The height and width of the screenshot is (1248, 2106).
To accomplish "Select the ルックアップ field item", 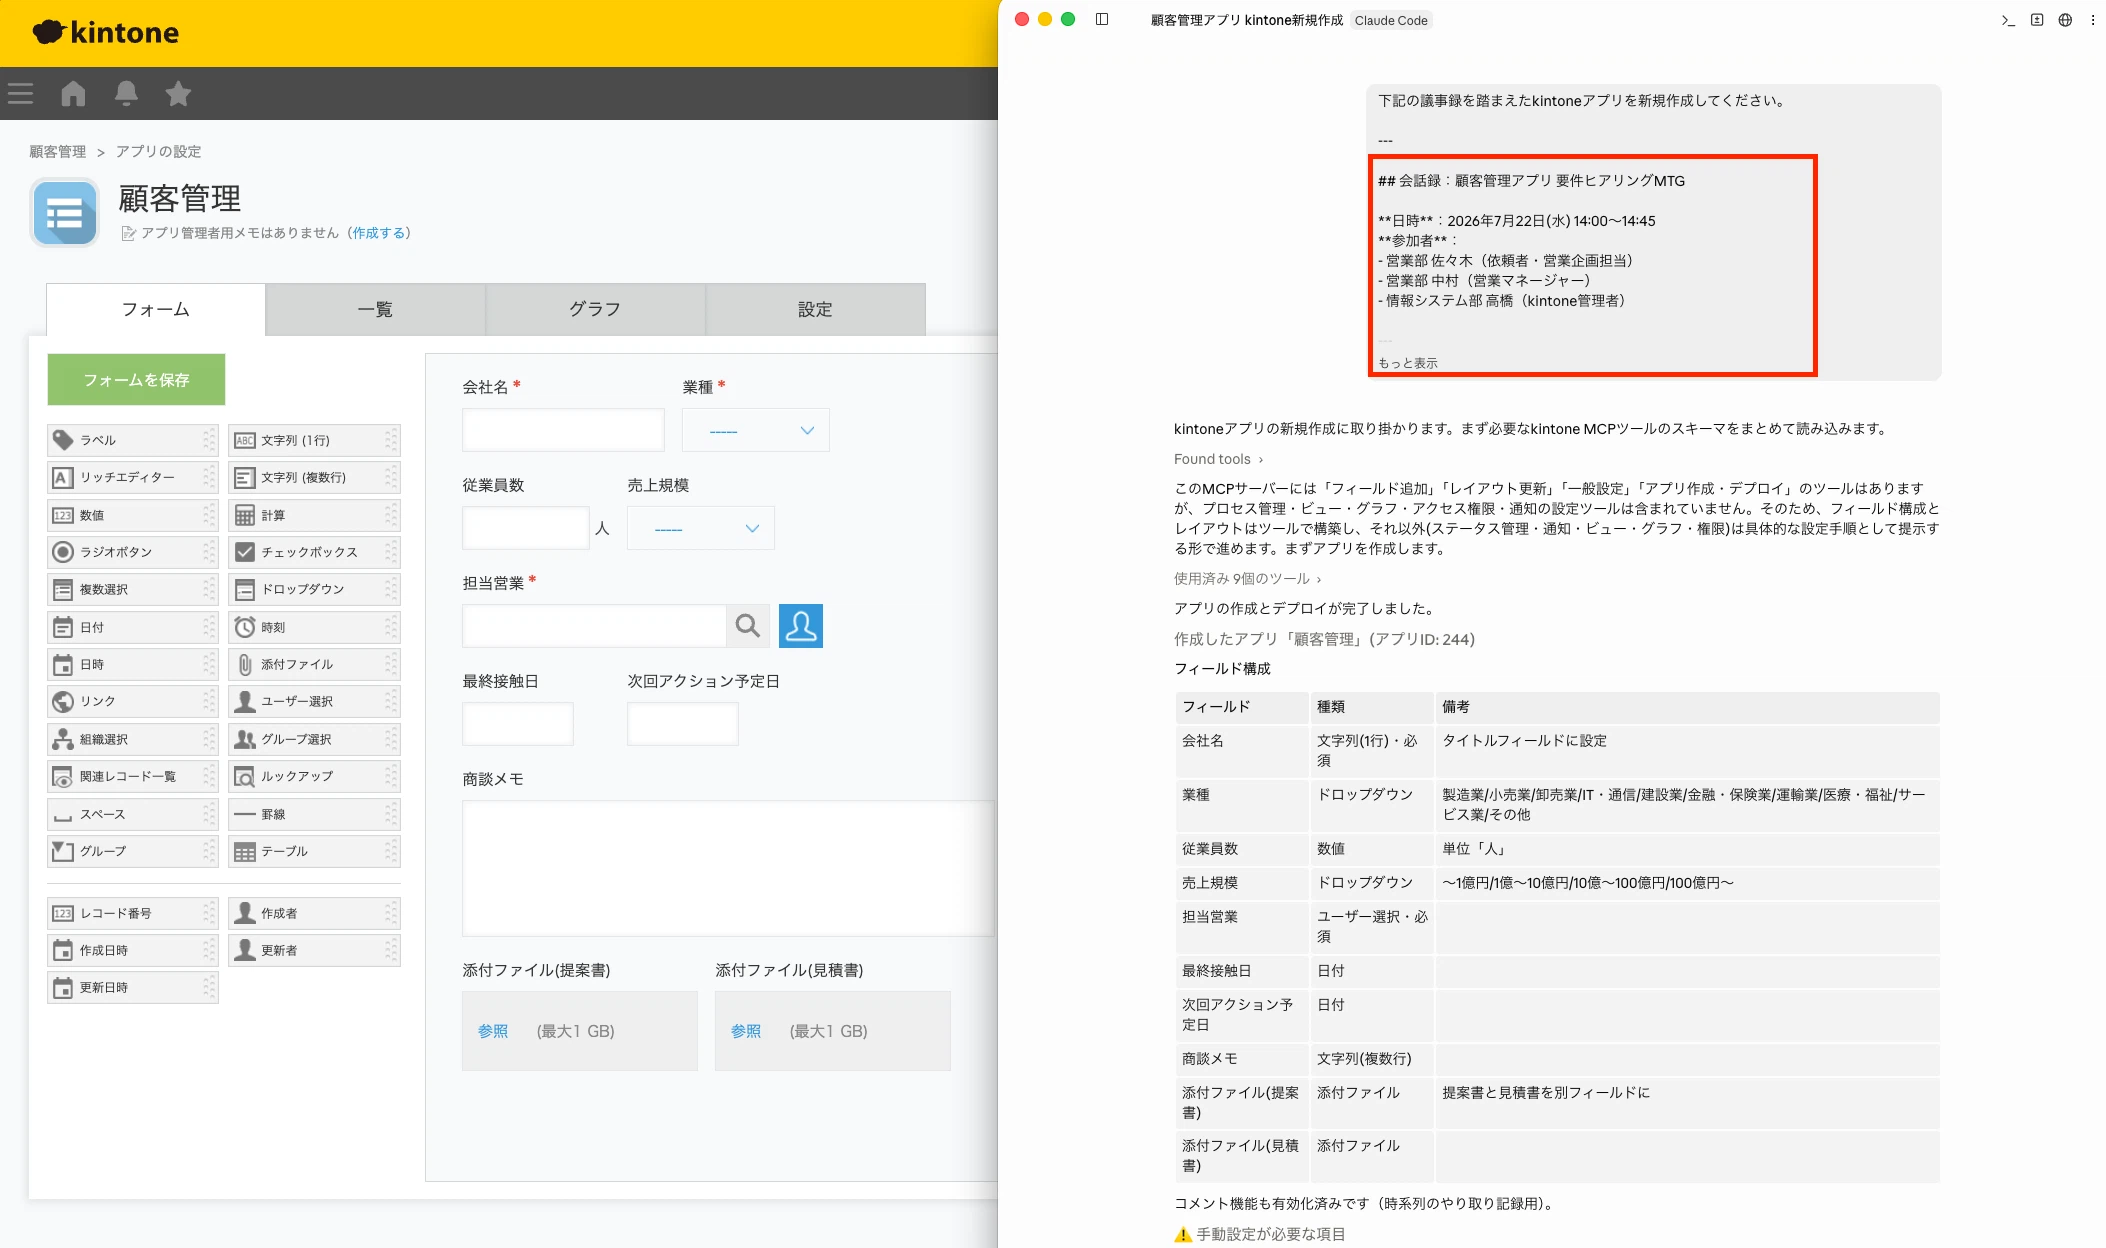I will [x=314, y=776].
